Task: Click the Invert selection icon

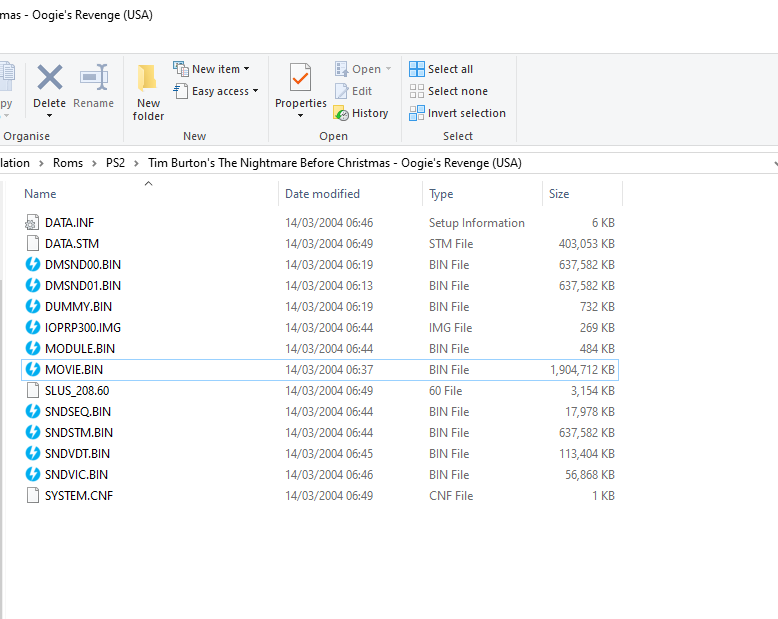Action: 417,113
